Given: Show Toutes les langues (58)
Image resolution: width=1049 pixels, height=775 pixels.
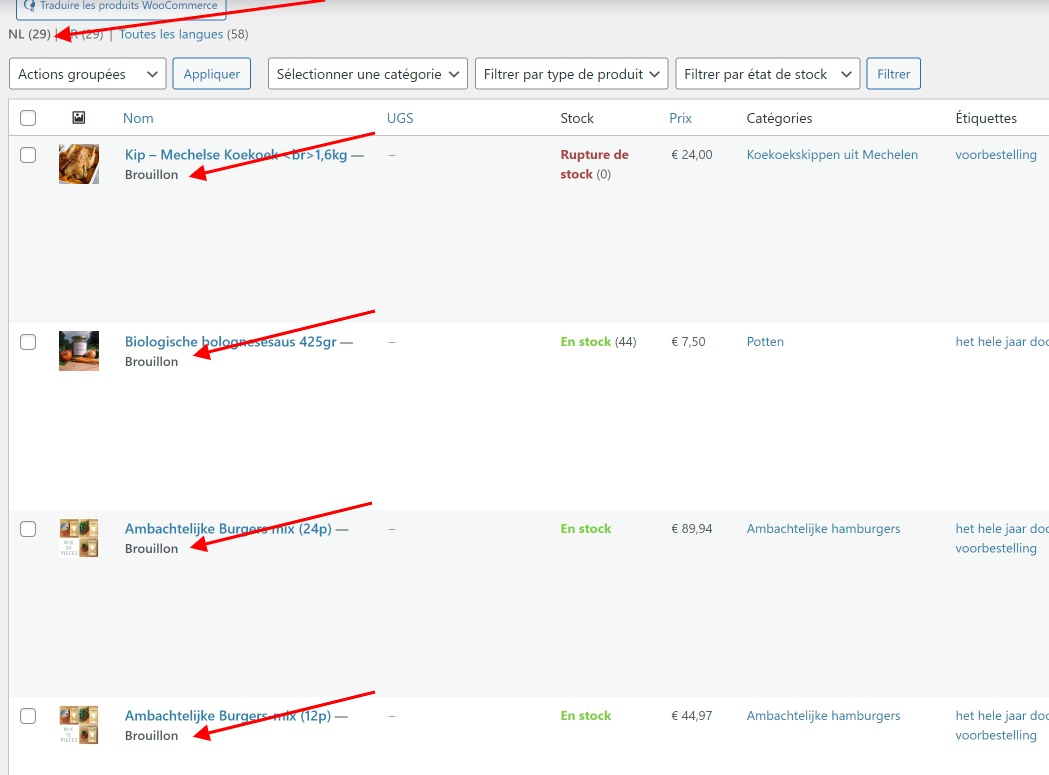Looking at the screenshot, I should (x=183, y=34).
